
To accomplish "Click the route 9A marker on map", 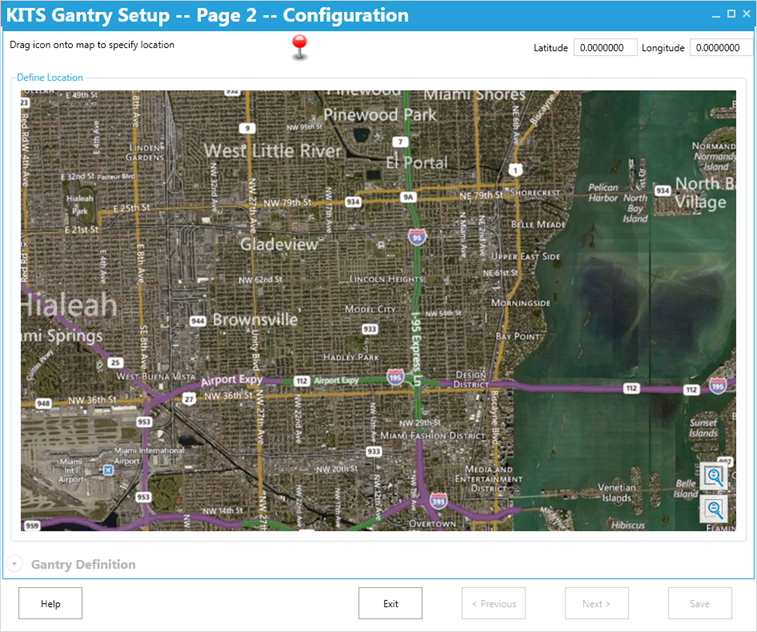I will pos(408,197).
